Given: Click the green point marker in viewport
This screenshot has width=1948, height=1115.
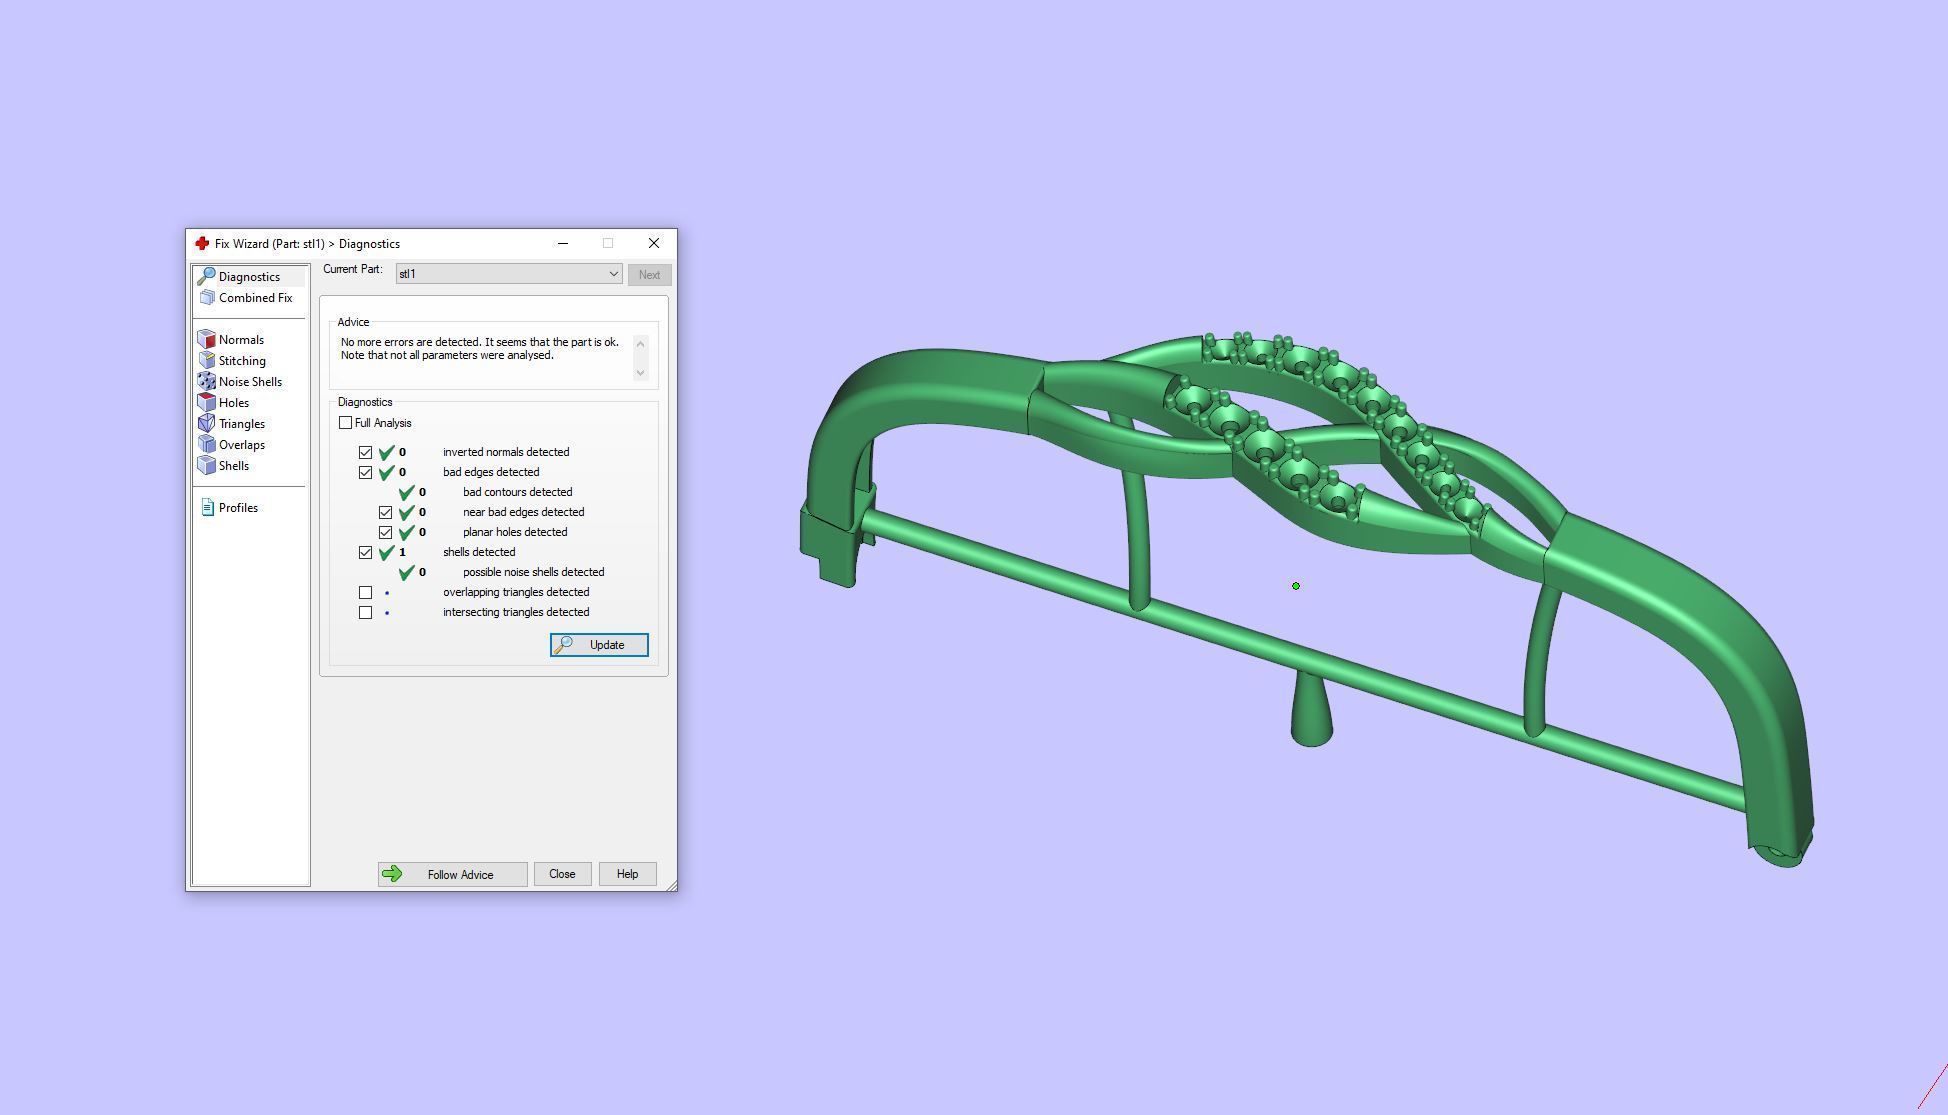Looking at the screenshot, I should click(1296, 586).
